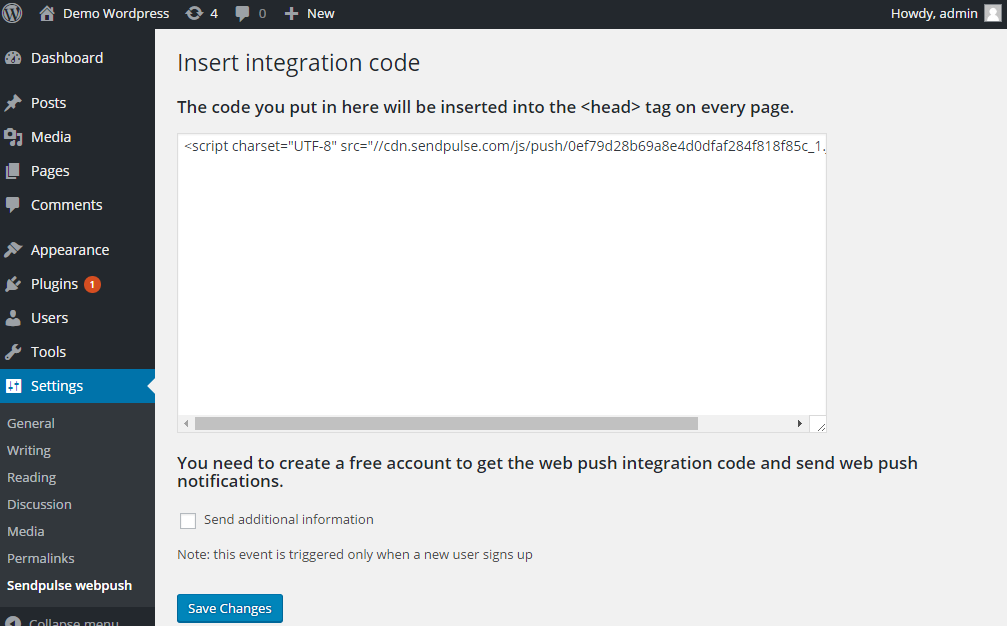Open the Permalinks settings link
The width and height of the screenshot is (1007, 626).
pos(41,558)
